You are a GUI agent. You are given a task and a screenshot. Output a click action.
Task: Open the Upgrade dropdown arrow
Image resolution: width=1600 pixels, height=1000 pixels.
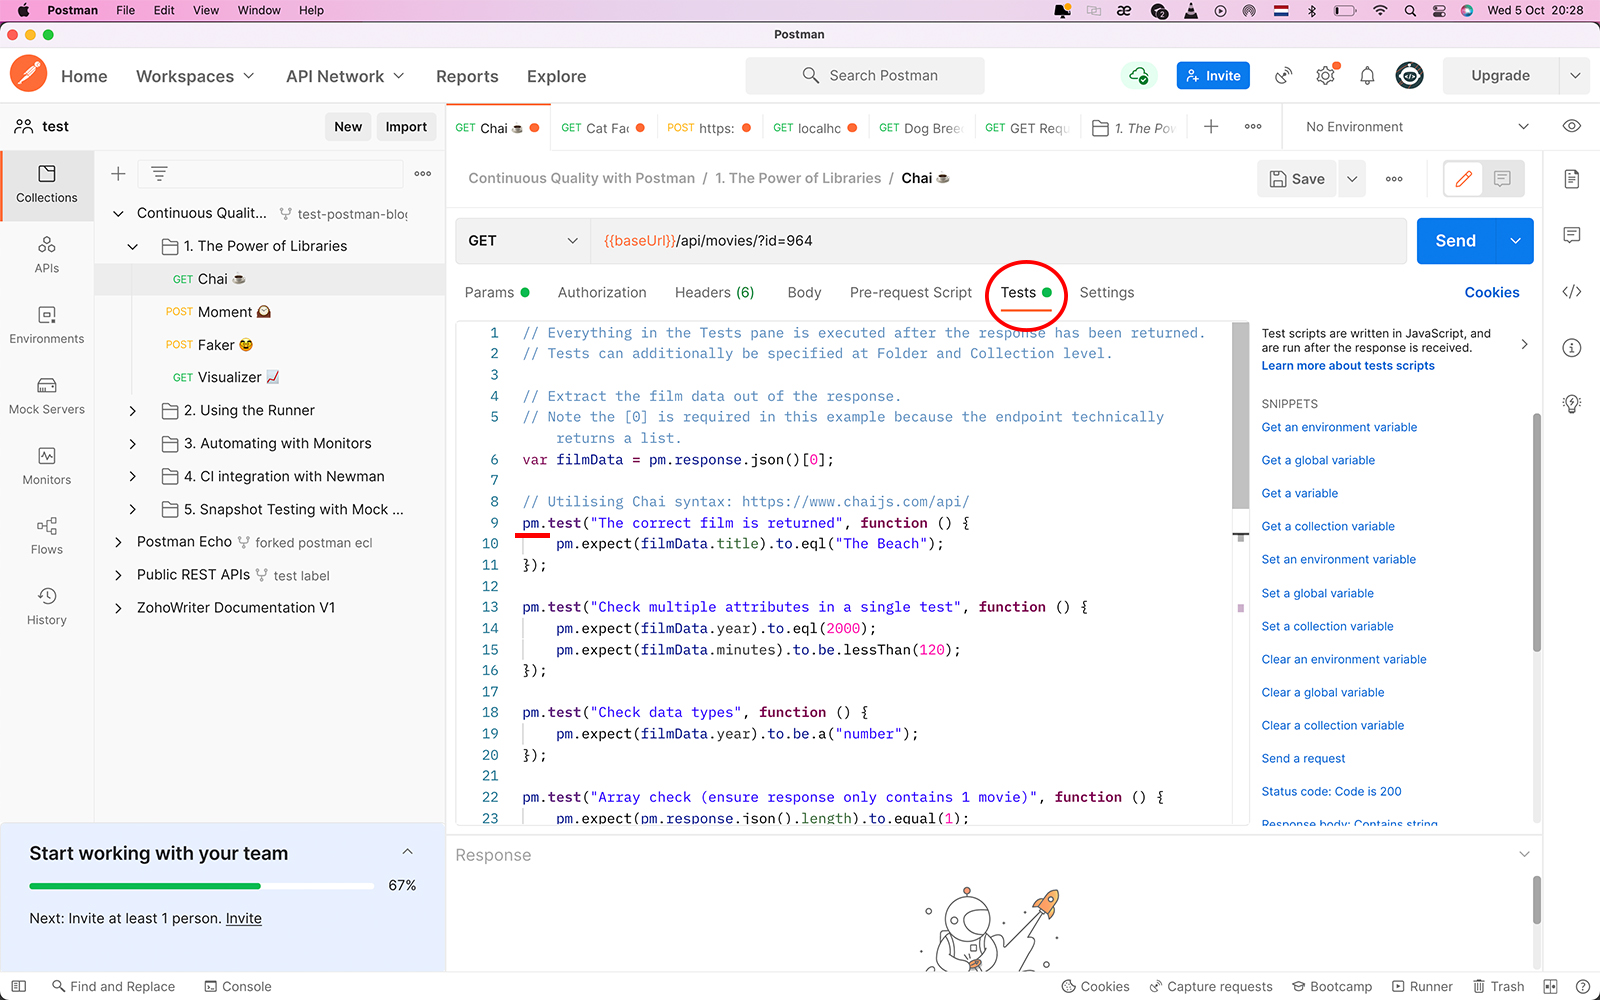pyautogui.click(x=1575, y=75)
